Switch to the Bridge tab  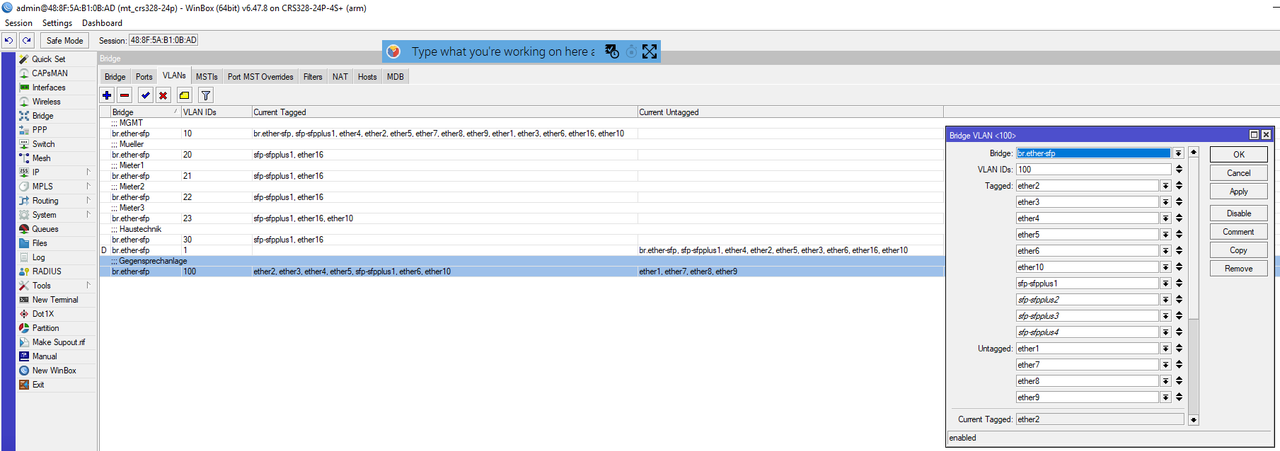[x=115, y=77]
